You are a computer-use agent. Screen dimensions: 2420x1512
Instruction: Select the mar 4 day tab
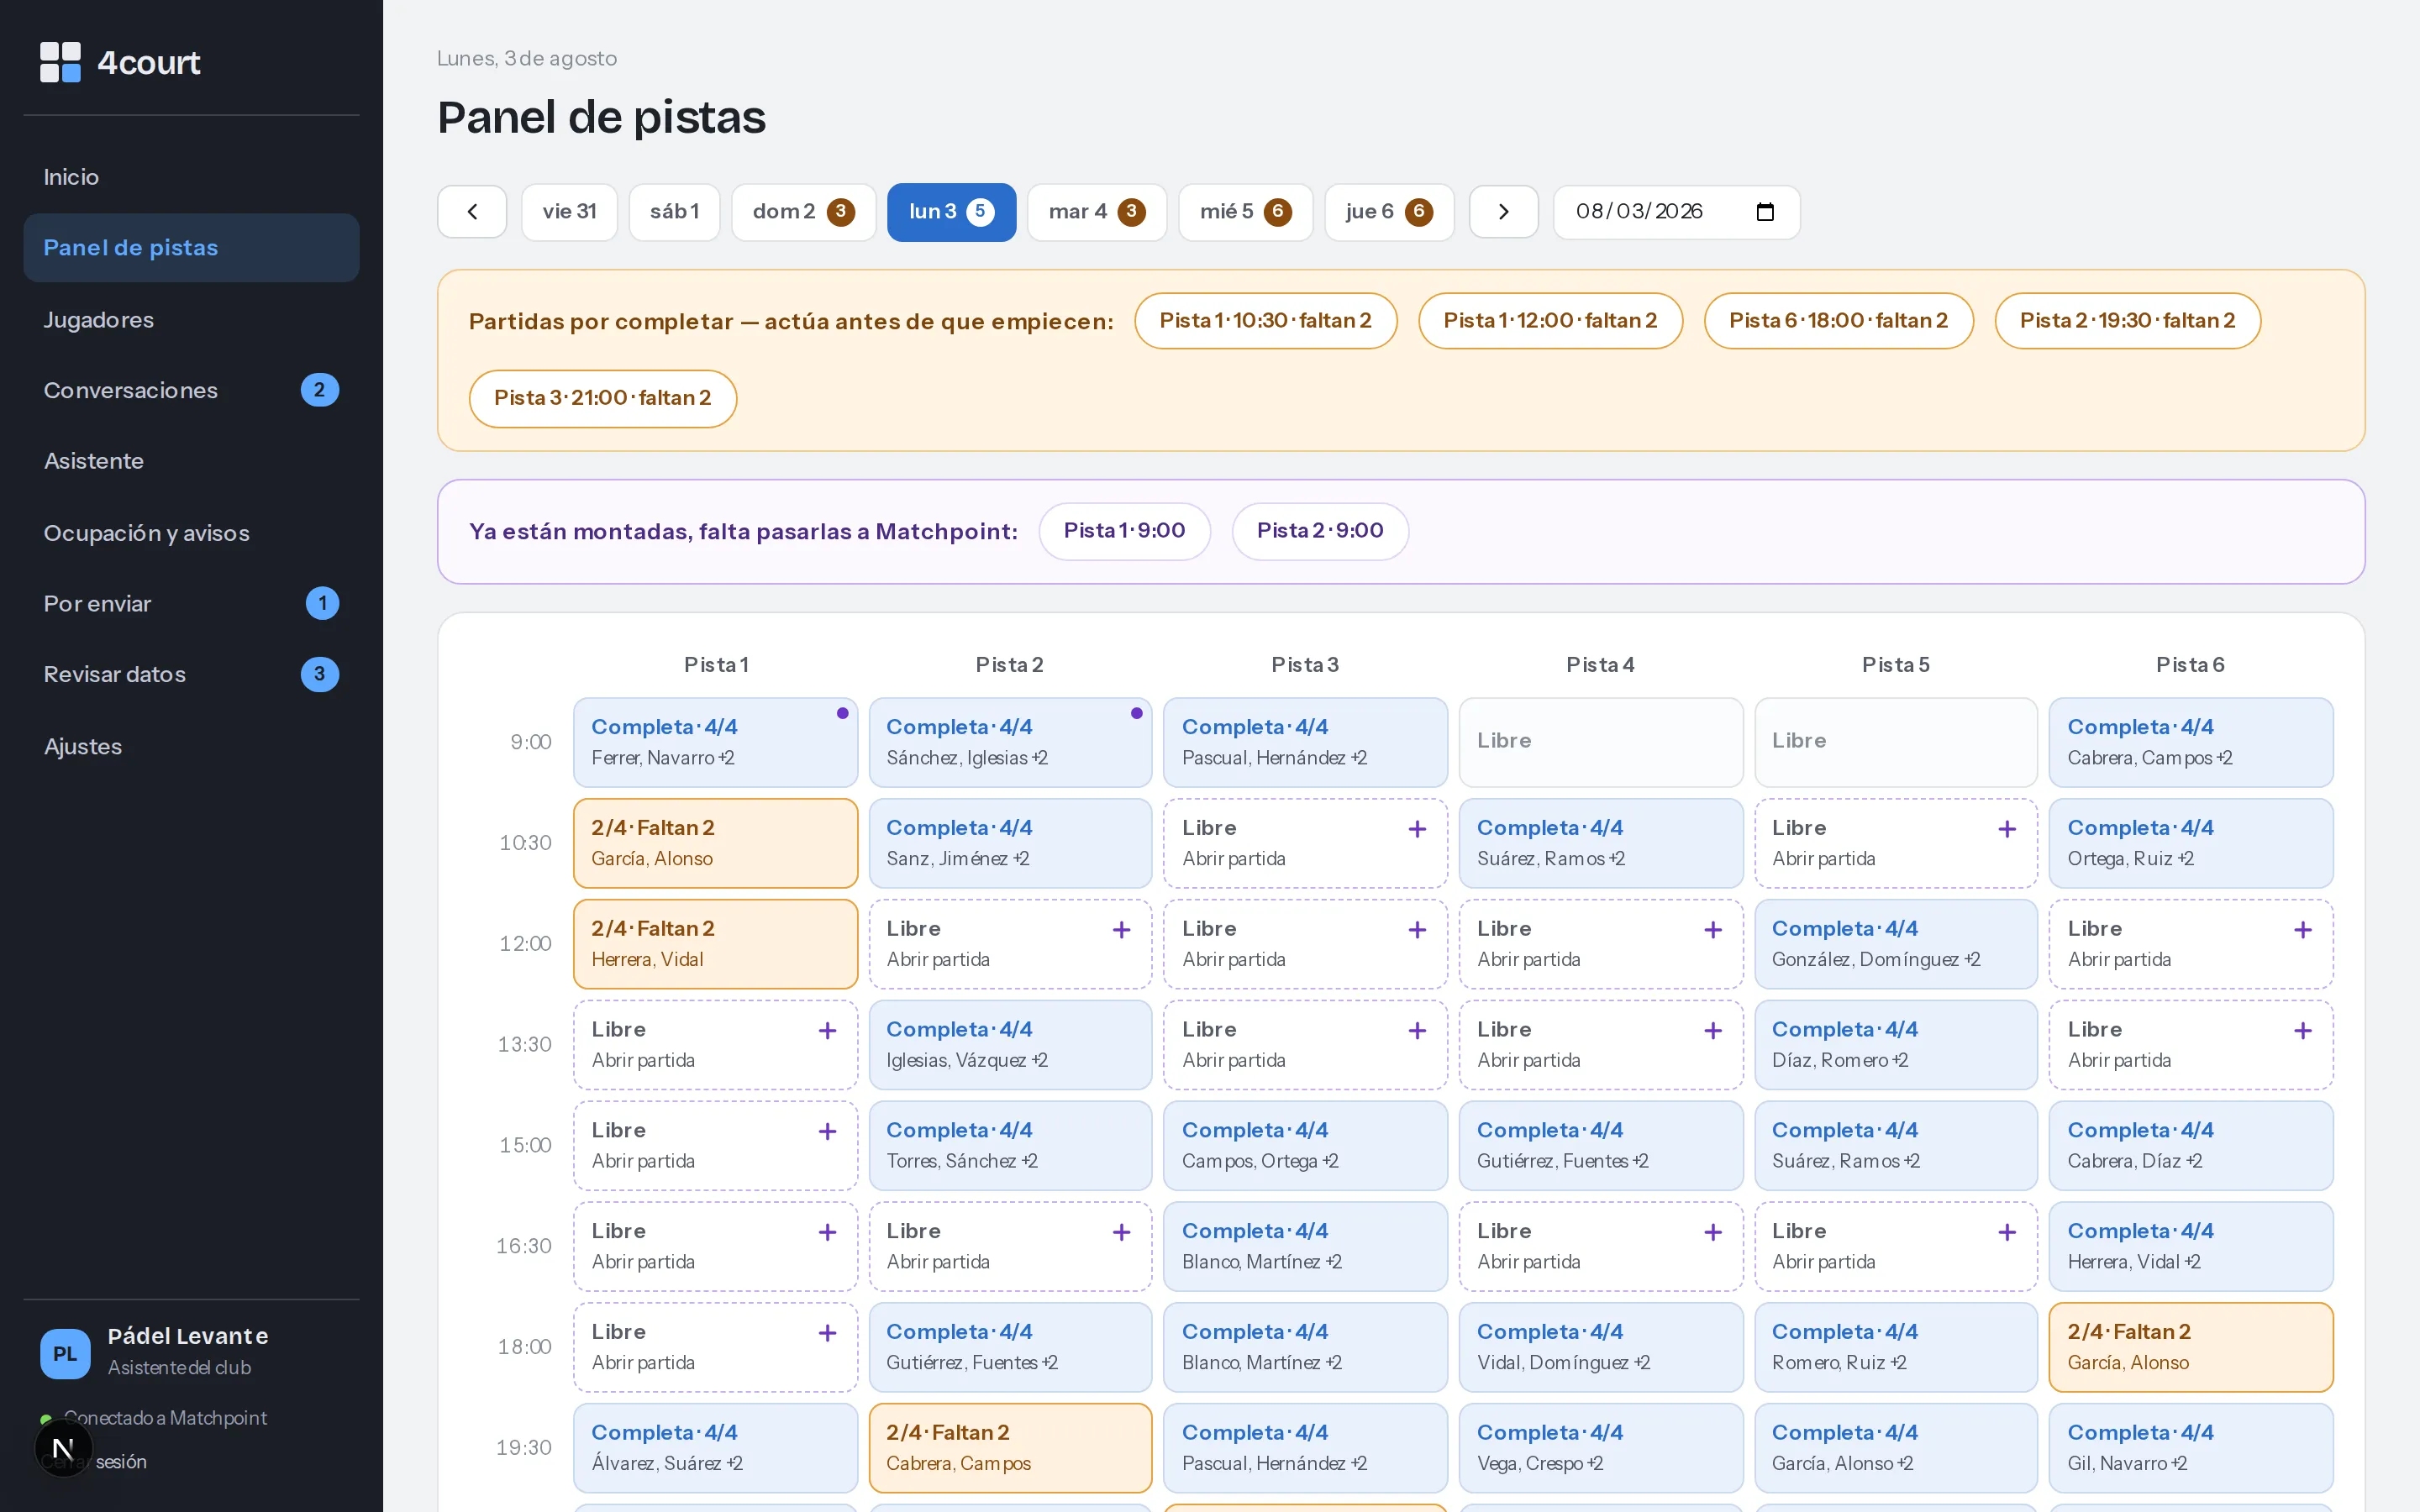(1097, 212)
